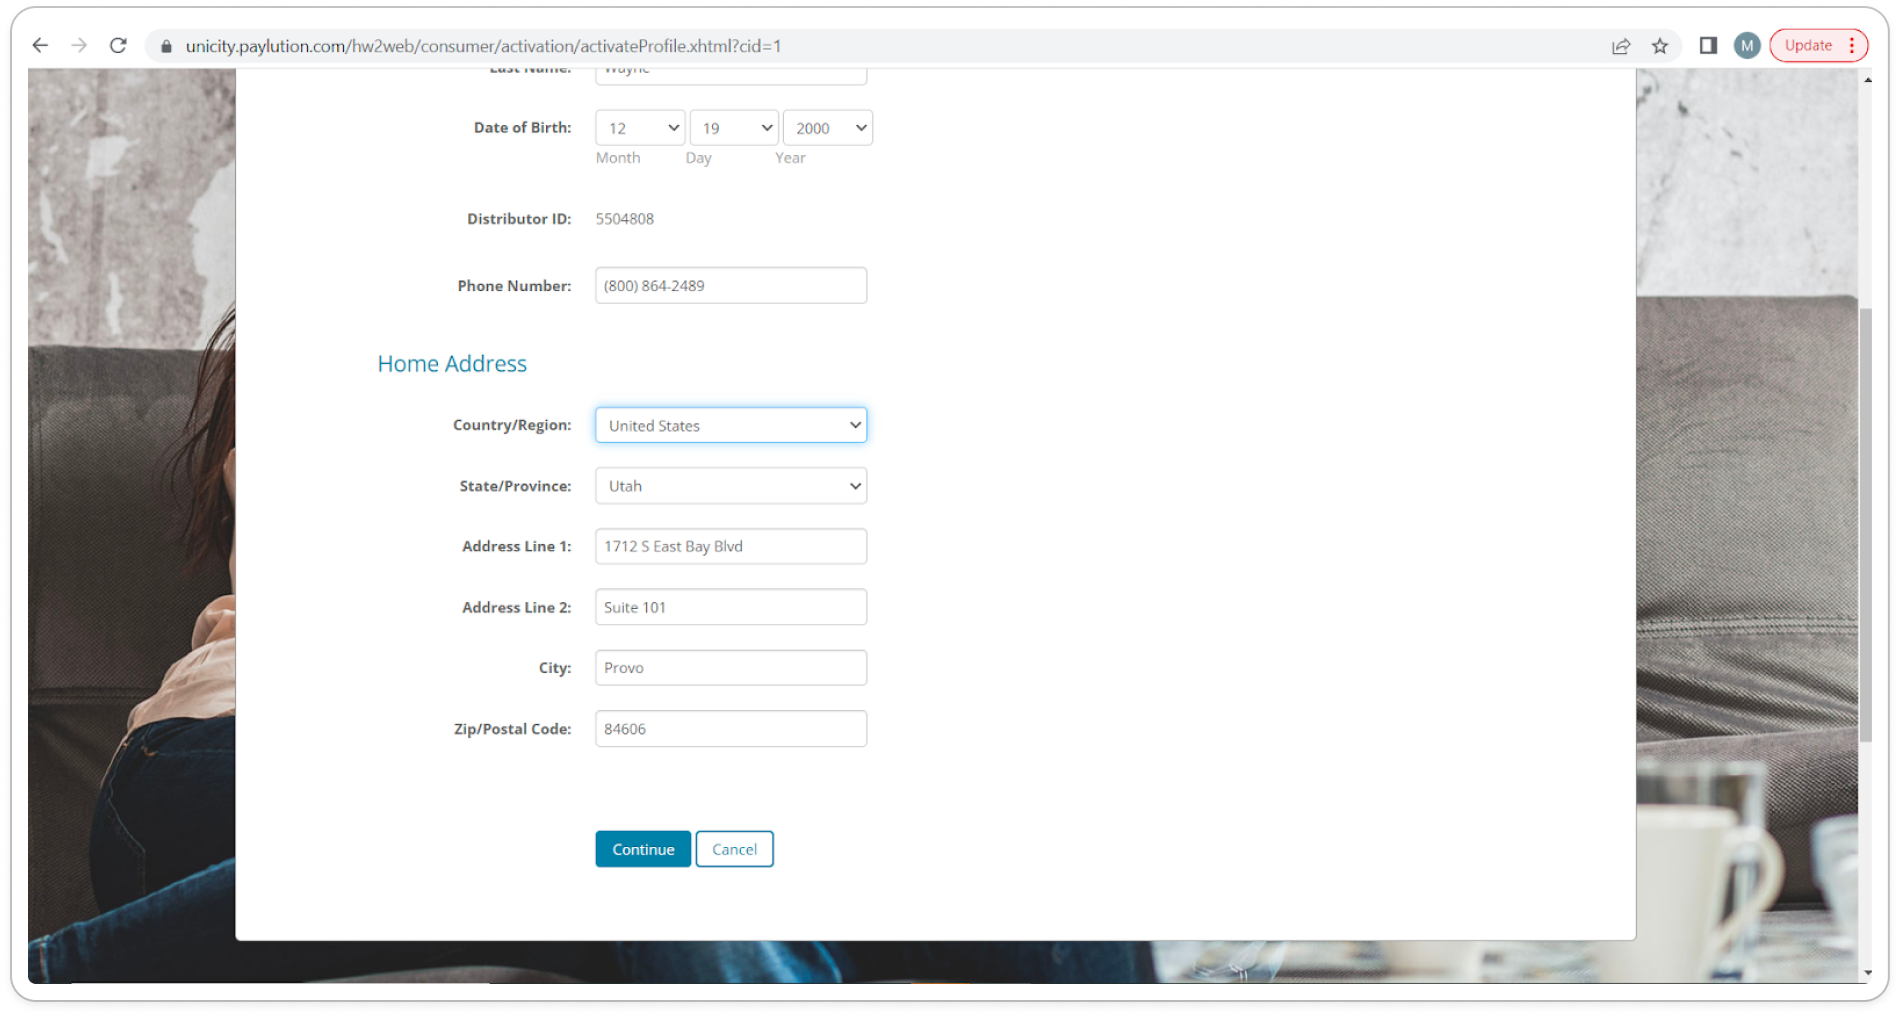
Task: Click the scrollbar up arrow
Action: [x=1867, y=79]
